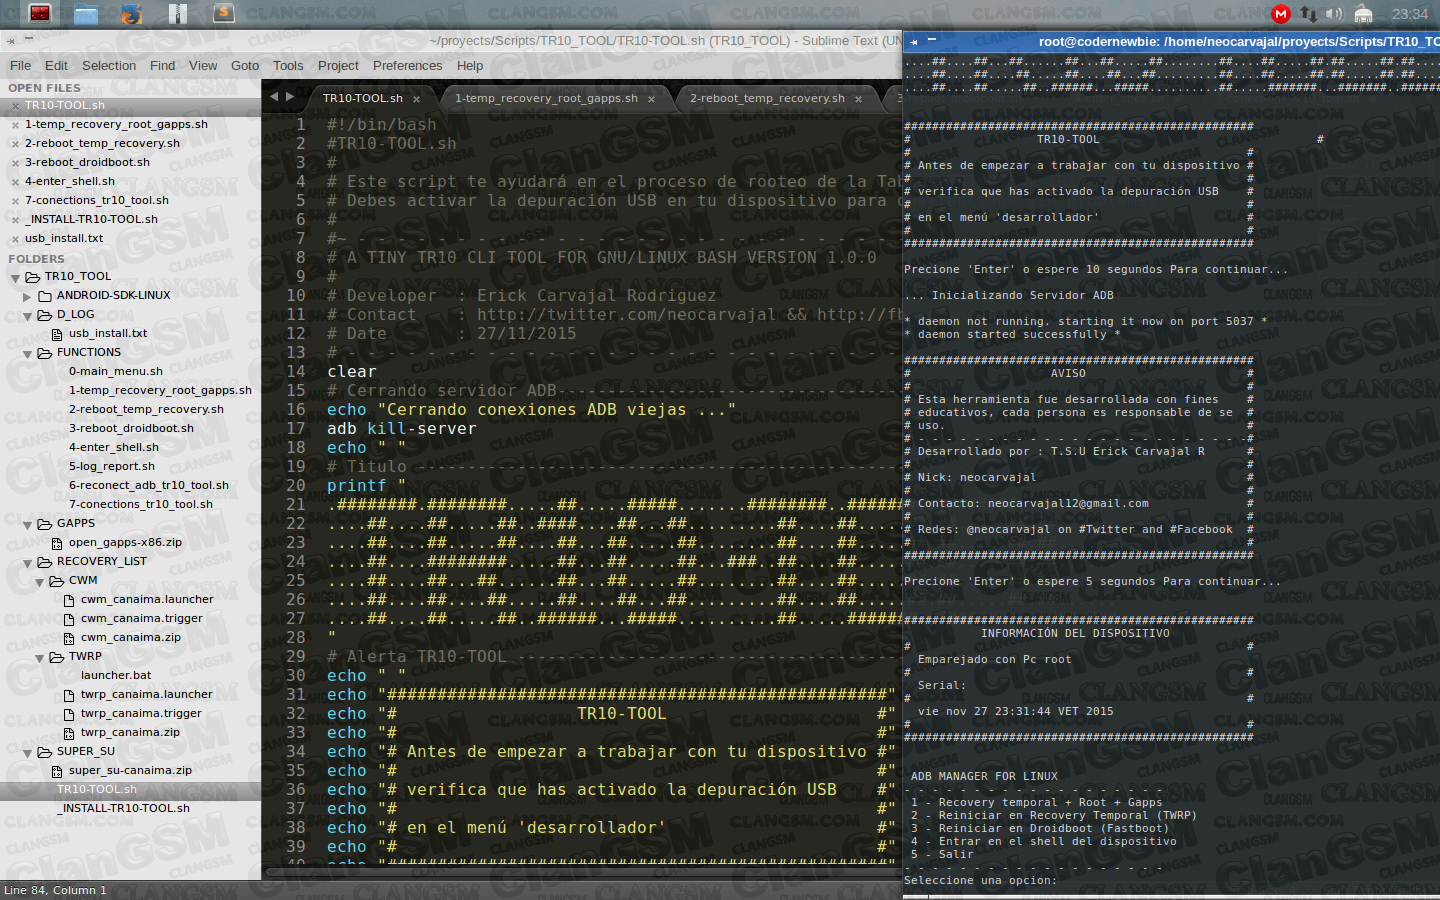Click the Sublime Text launcher in the panel
The width and height of the screenshot is (1440, 900).
coord(224,13)
